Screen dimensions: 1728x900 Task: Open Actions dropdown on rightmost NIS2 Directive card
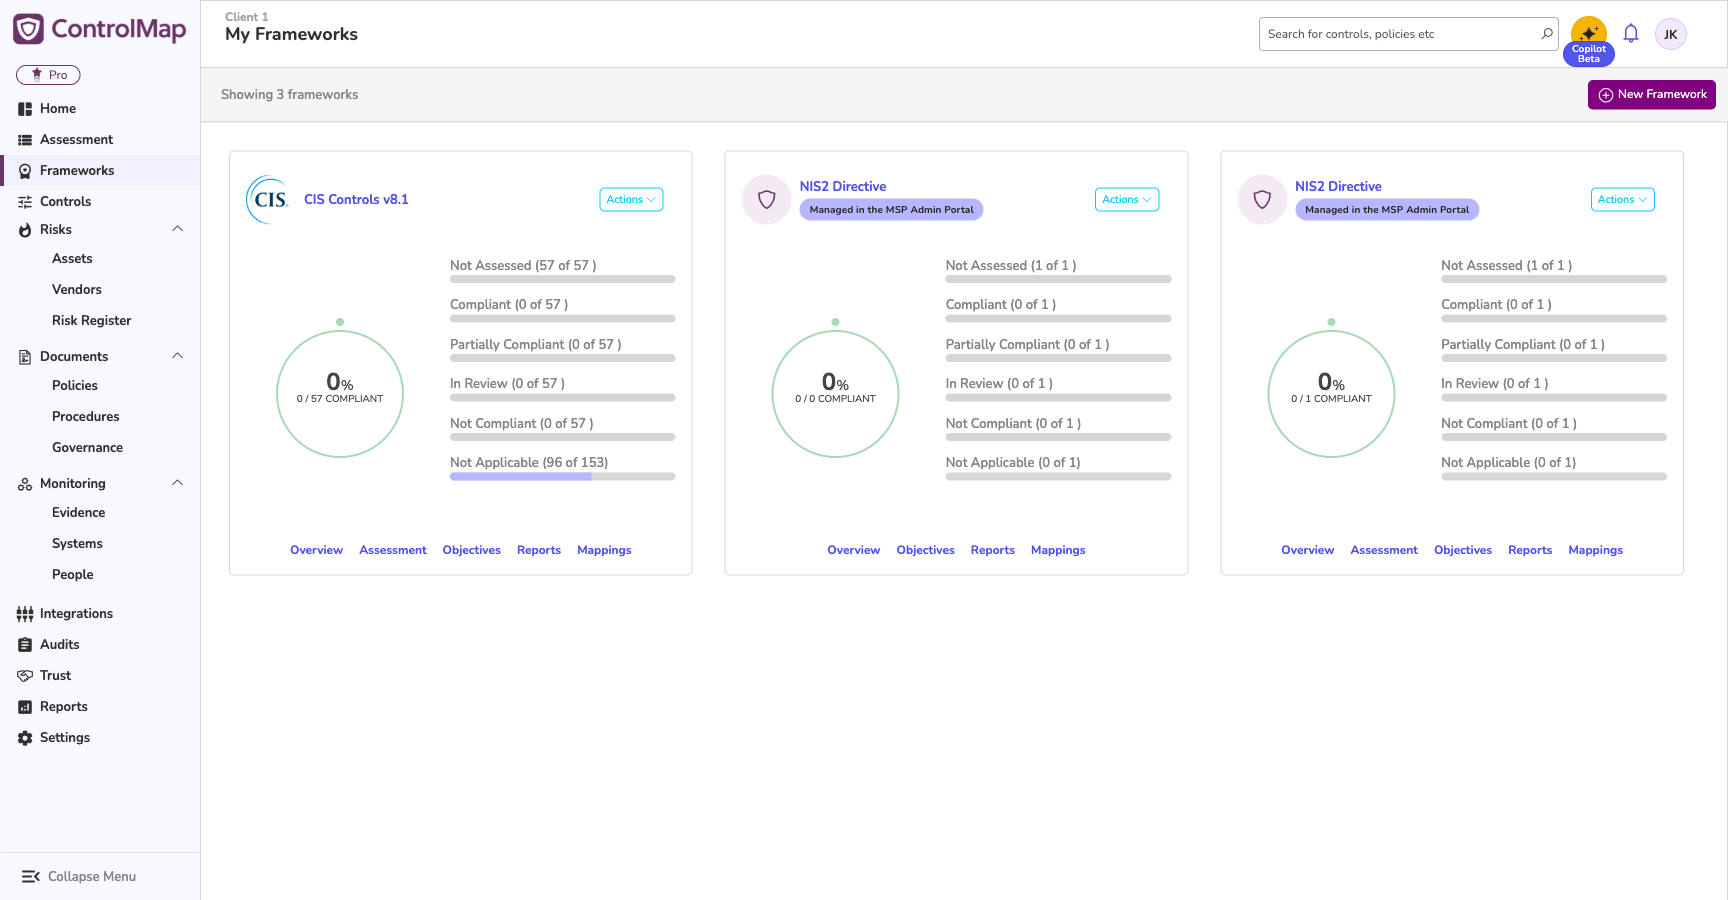tap(1622, 200)
